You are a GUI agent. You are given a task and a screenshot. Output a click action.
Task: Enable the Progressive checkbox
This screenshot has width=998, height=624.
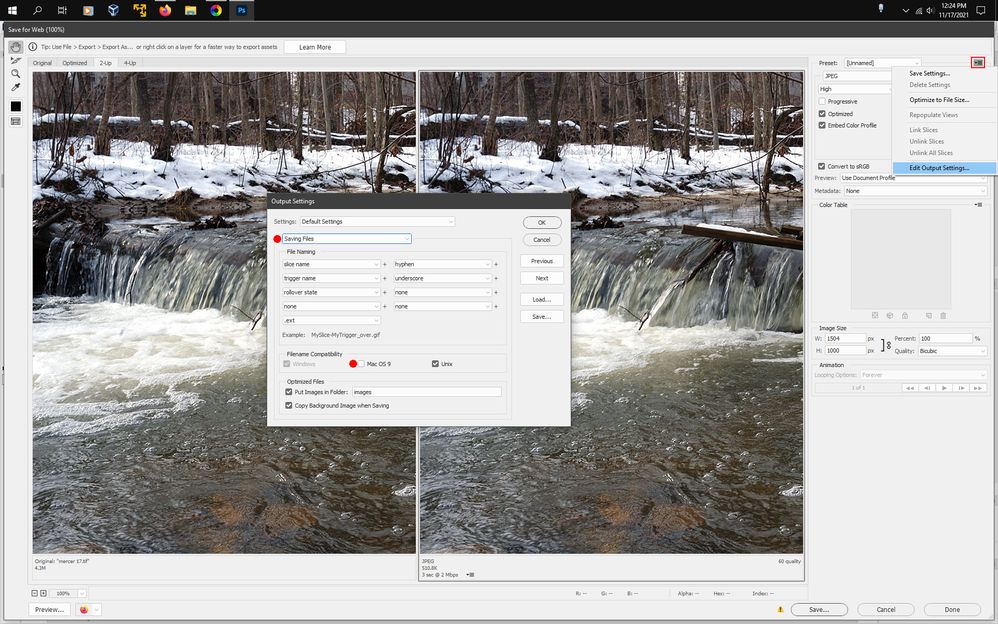pos(823,101)
